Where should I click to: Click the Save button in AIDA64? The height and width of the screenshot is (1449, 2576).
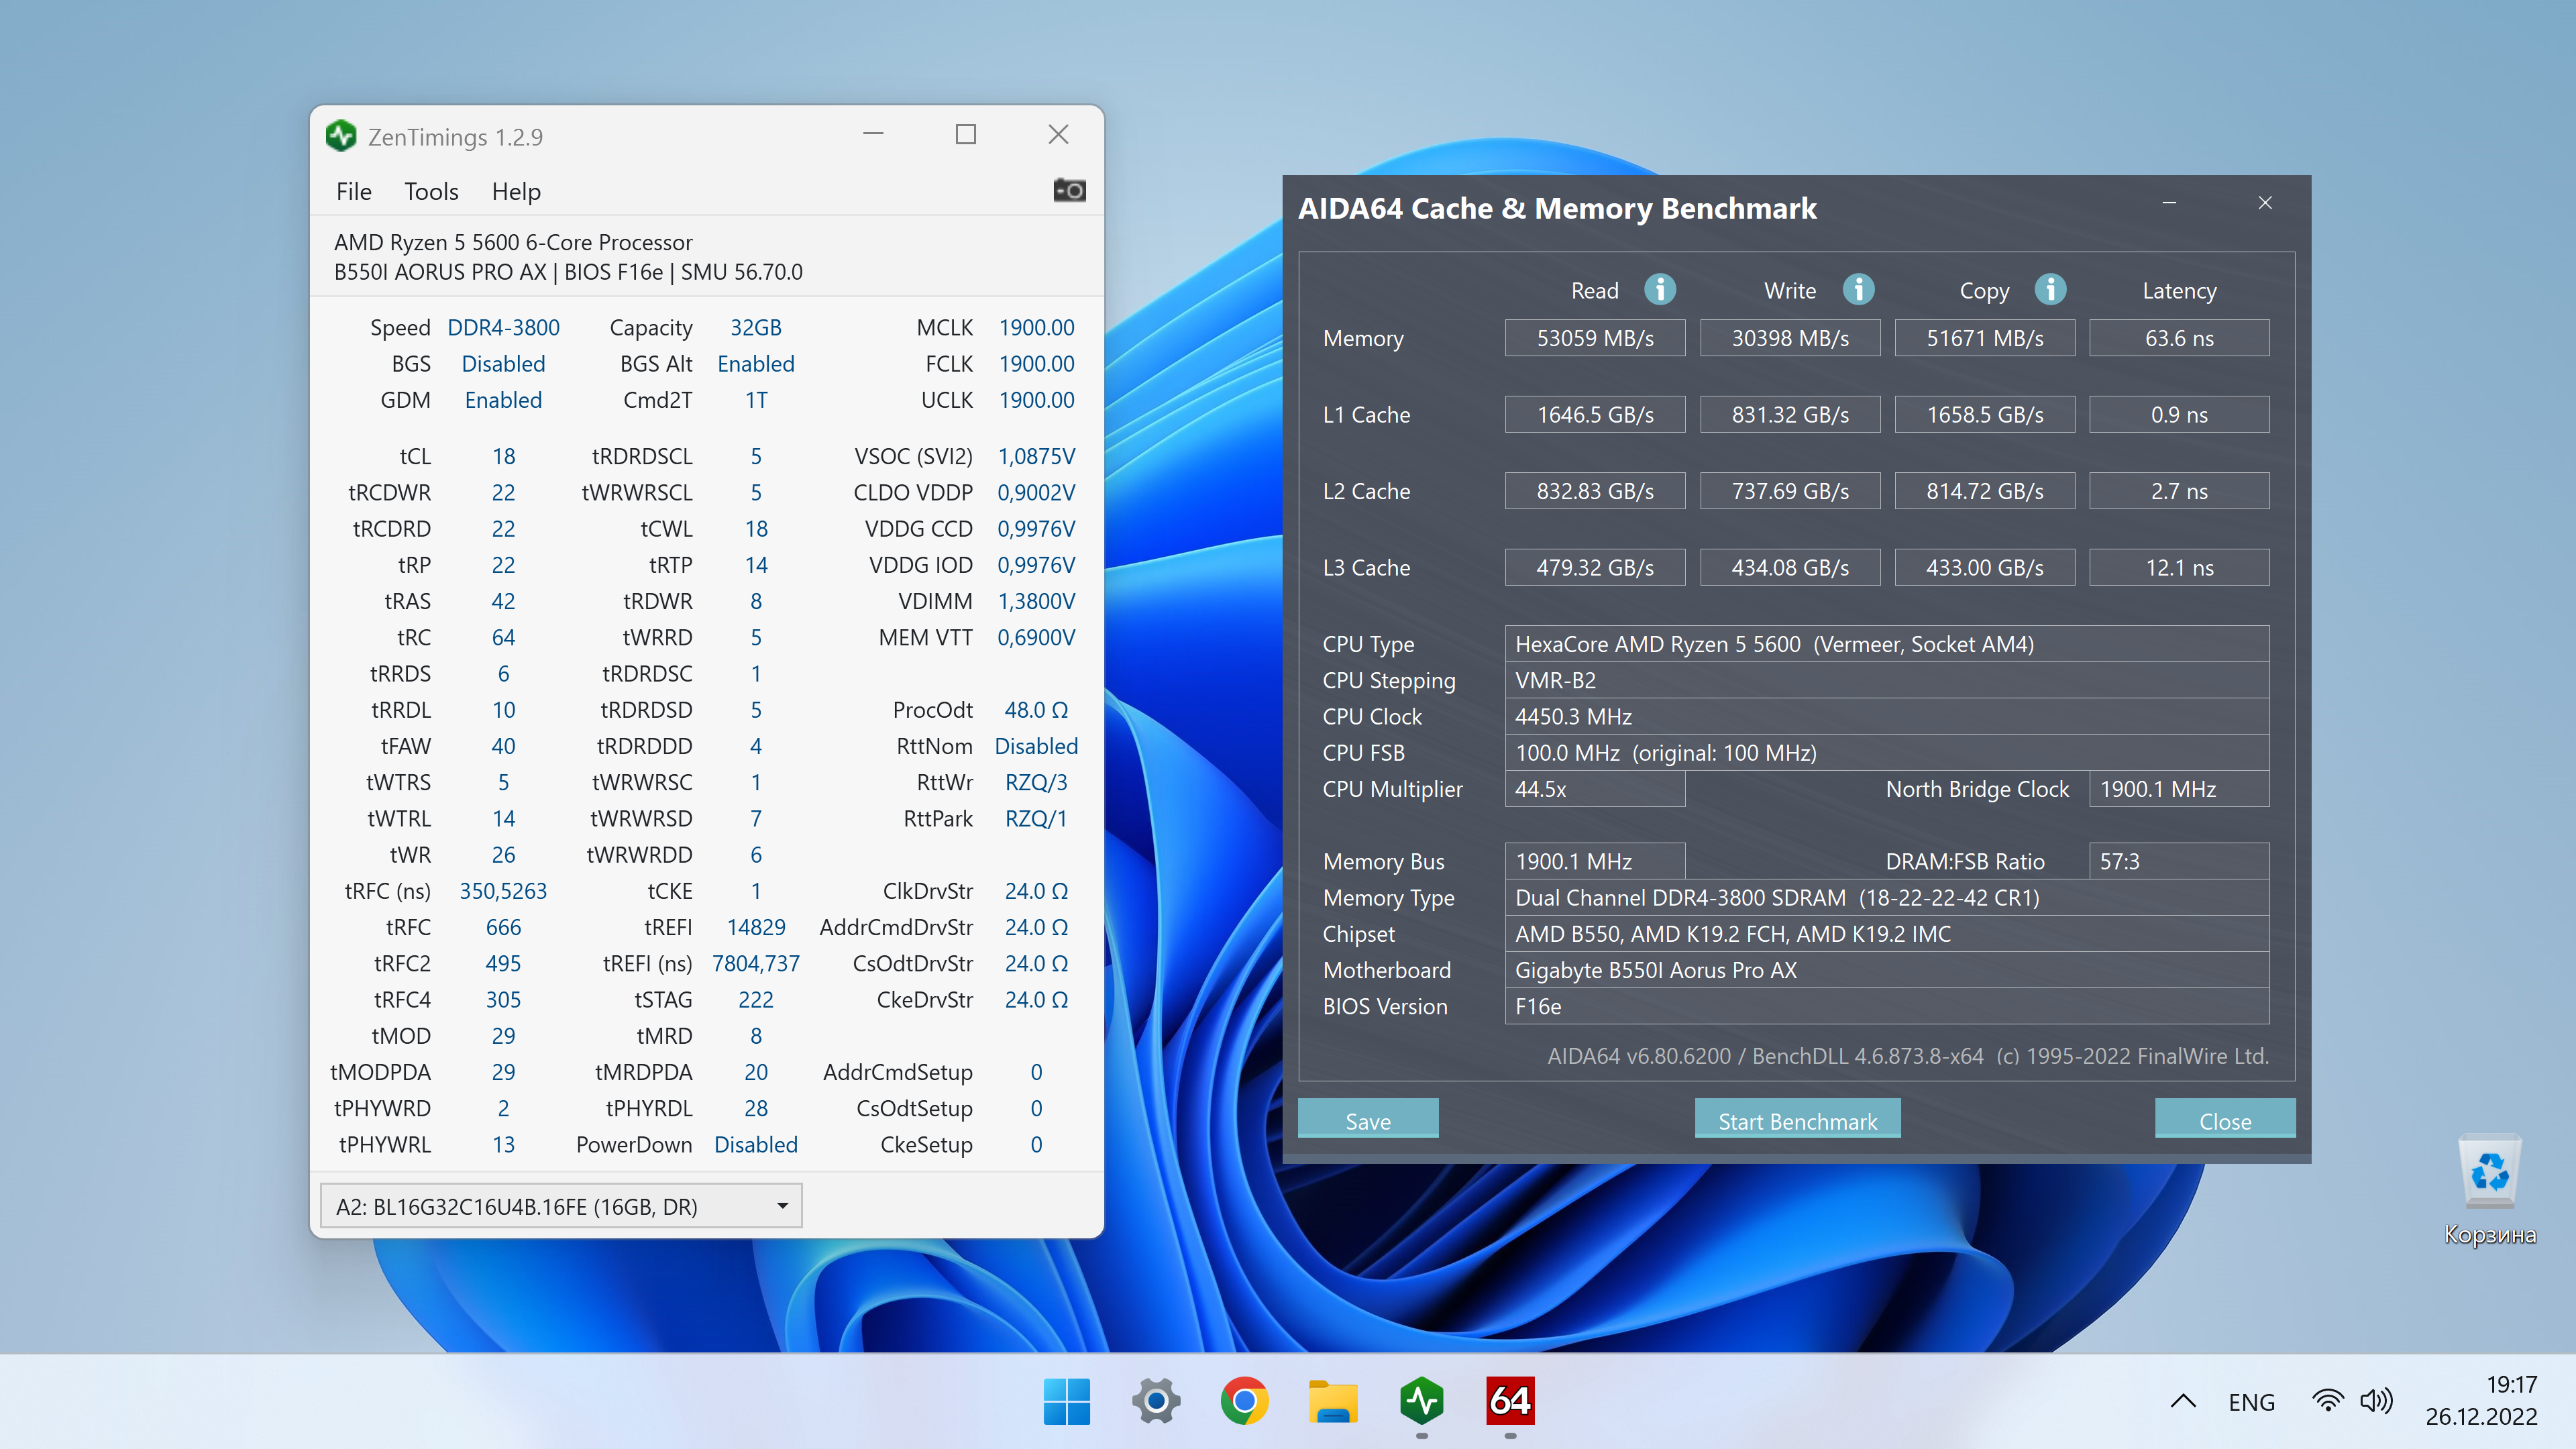pos(1367,1120)
